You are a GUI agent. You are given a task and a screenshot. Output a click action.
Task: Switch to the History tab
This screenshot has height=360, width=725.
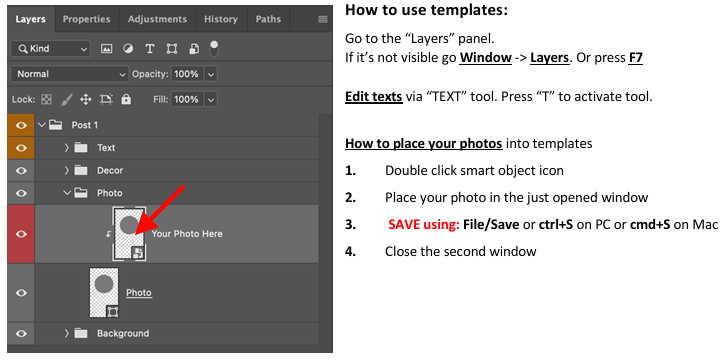[x=220, y=19]
